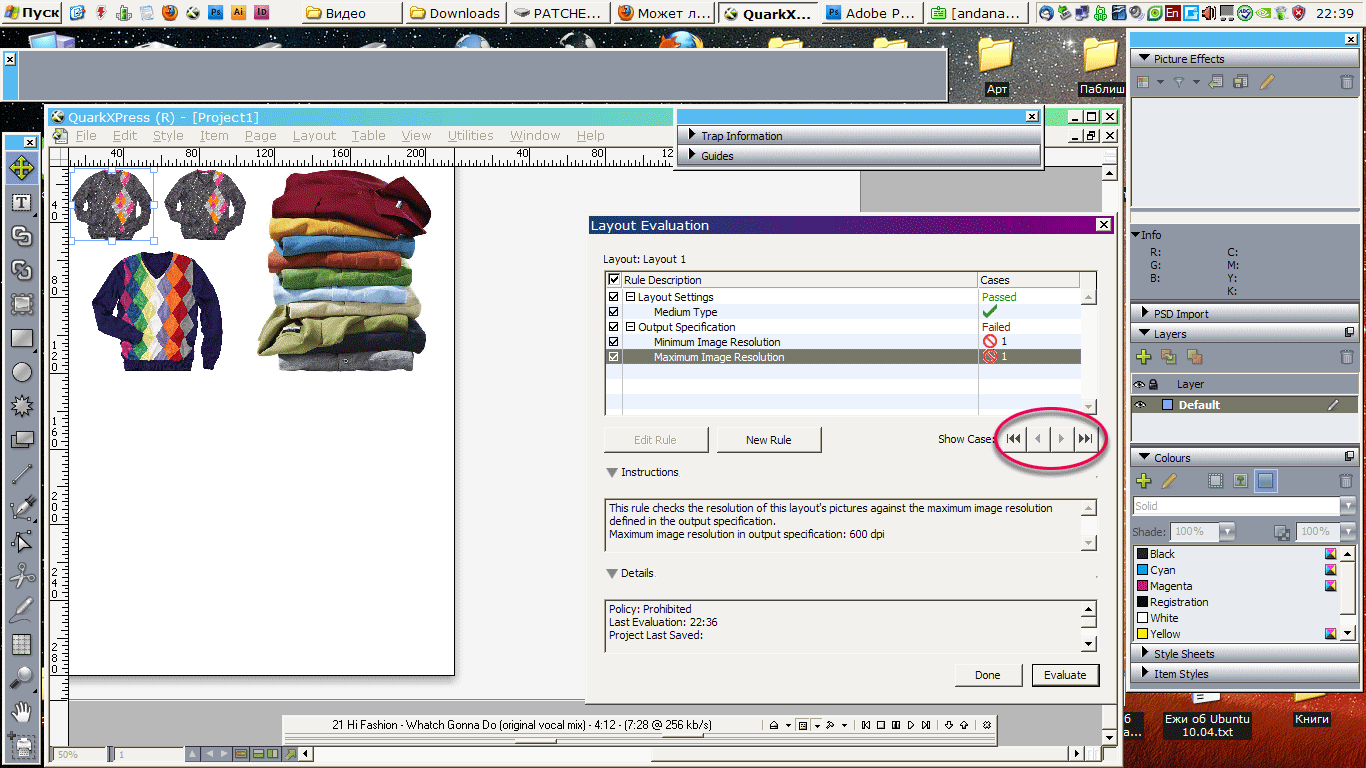Click the Picture Effects pencil edit icon
Viewport: 1366px width, 768px height.
[x=1268, y=82]
